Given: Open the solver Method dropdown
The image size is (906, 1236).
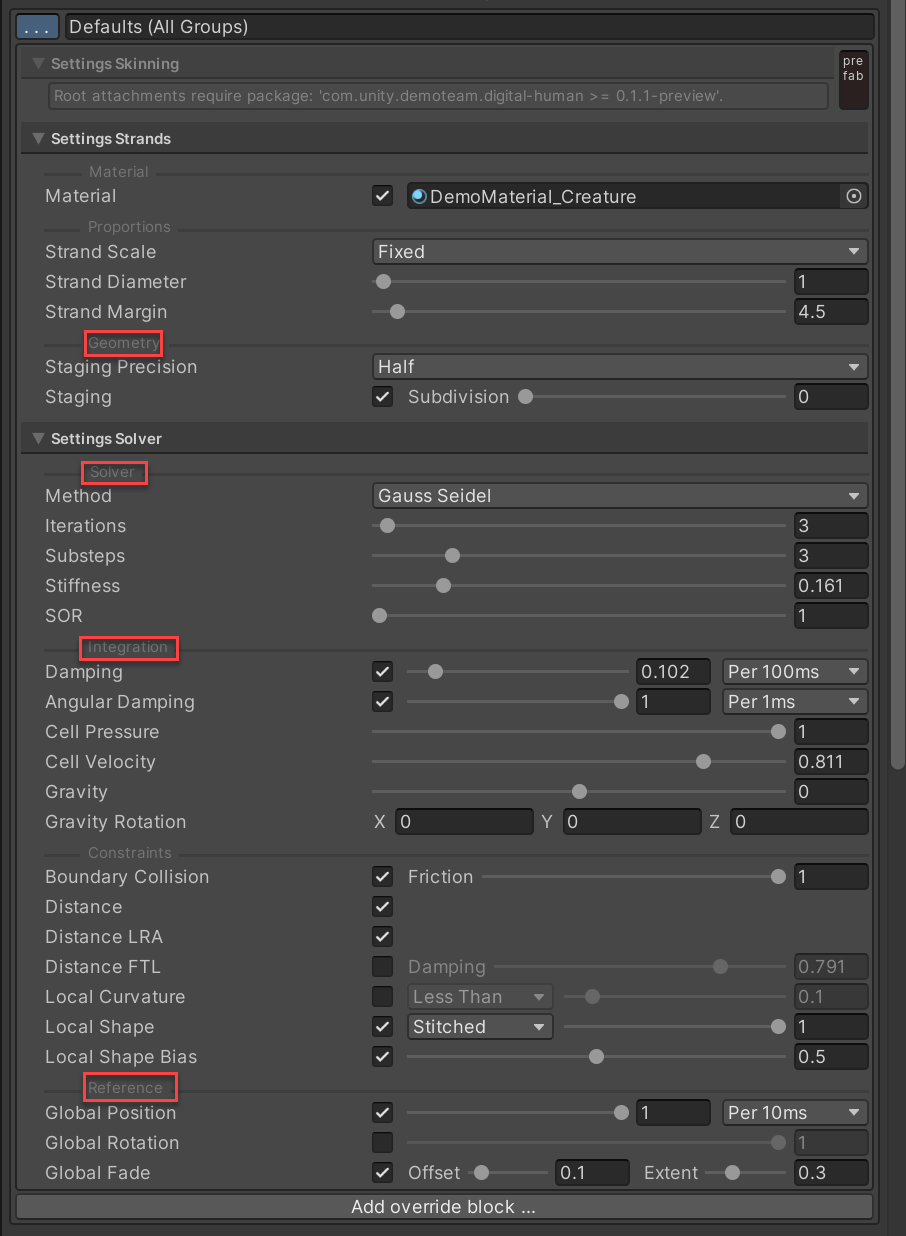Looking at the screenshot, I should point(619,496).
